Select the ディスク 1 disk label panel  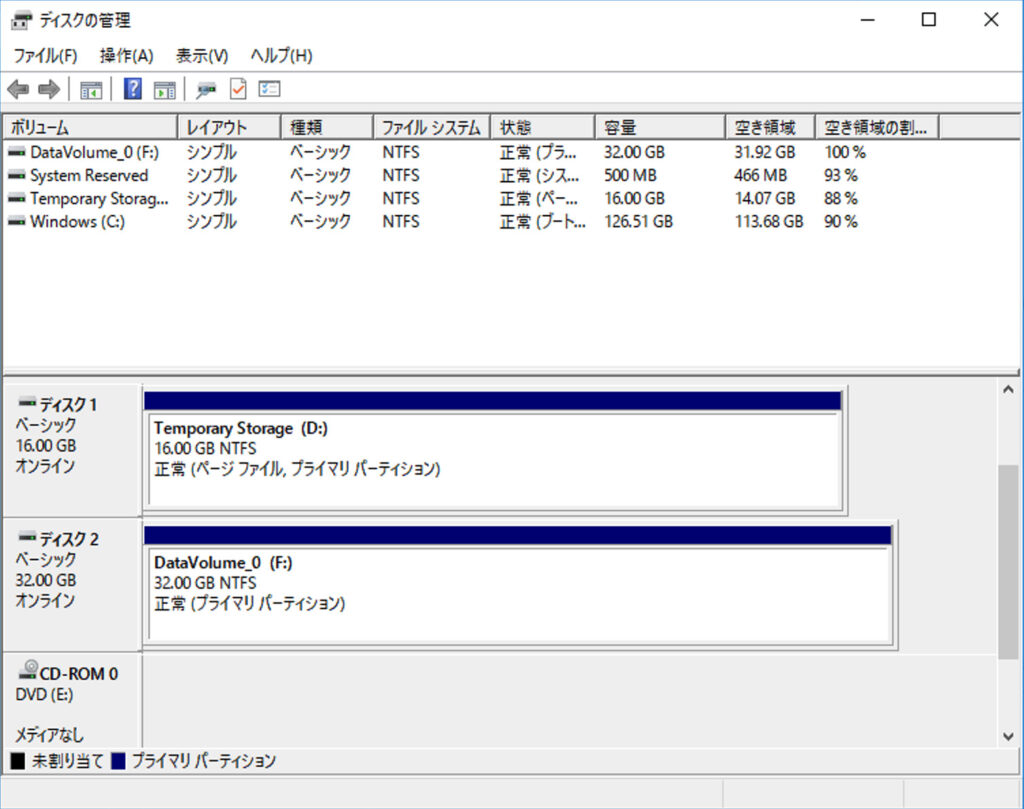[72, 451]
